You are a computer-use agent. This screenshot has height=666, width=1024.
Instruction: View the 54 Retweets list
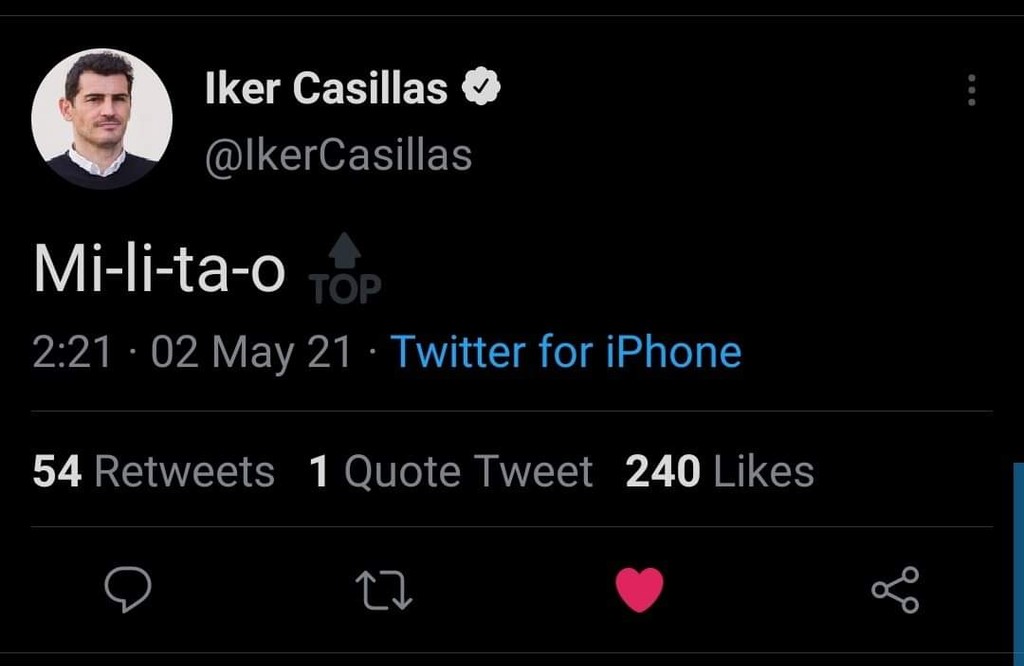[153, 471]
